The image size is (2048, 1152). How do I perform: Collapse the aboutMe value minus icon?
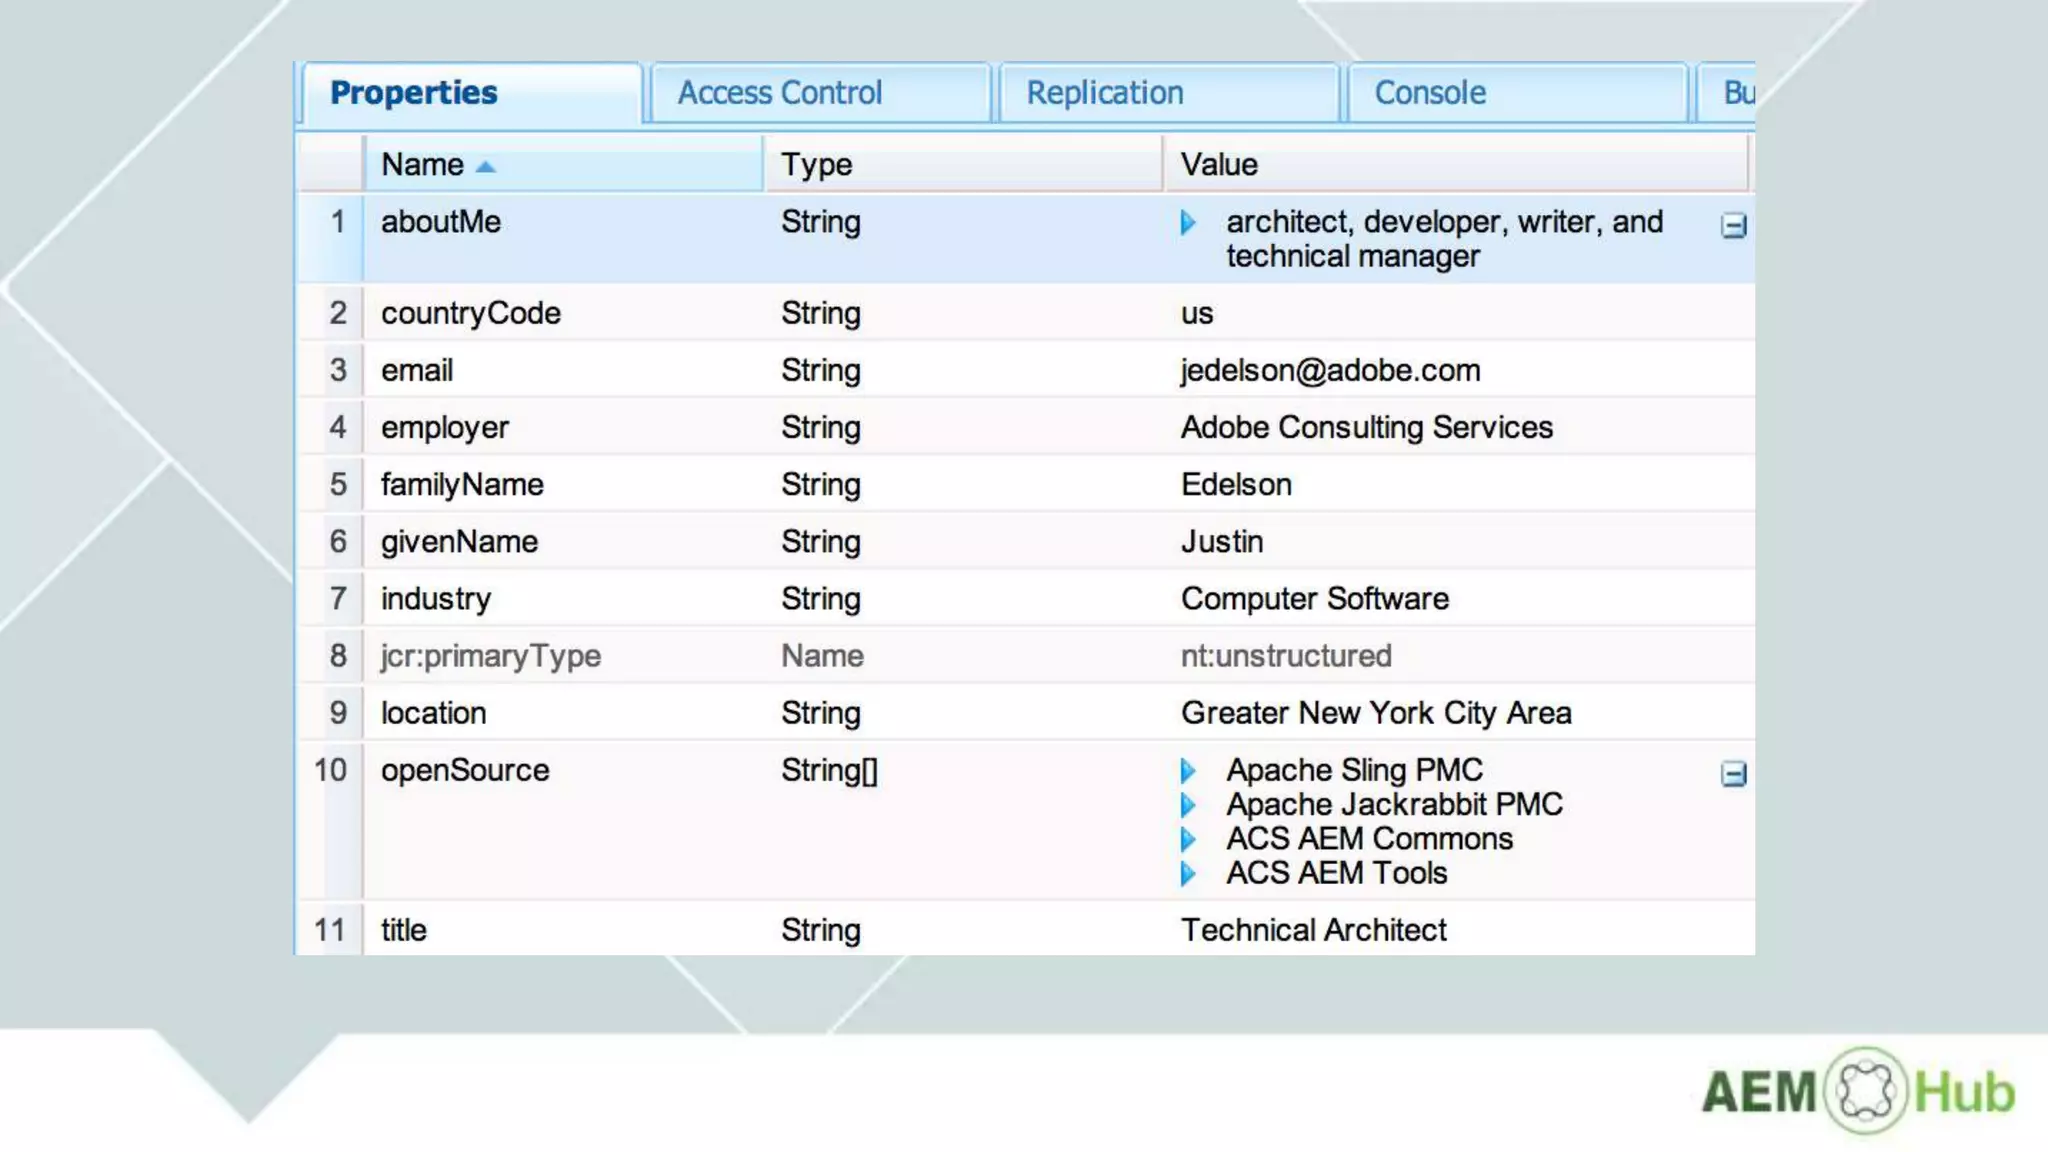click(x=1733, y=226)
